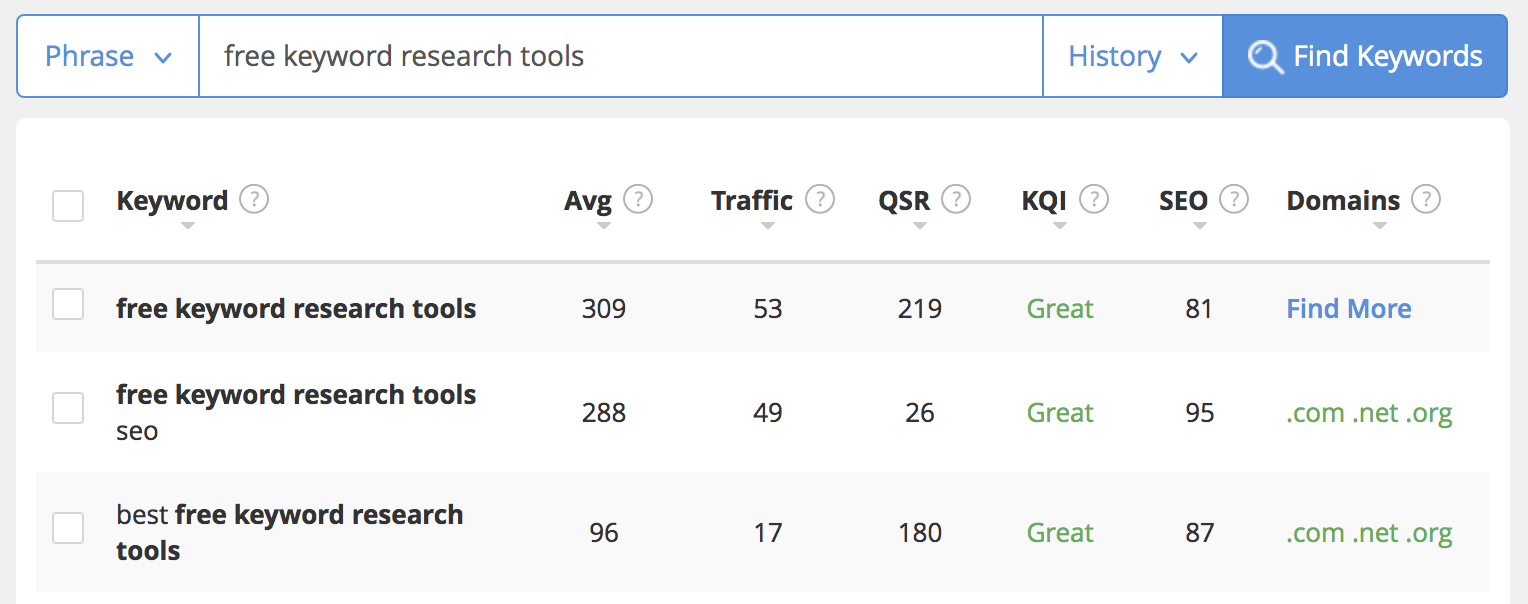Click the Find Keywords button

(x=1365, y=56)
